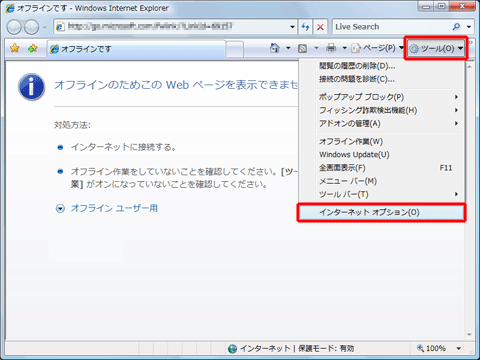The width and height of the screenshot is (480, 360).
Task: Expand オフライン ユーザー用 section
Action: click(x=107, y=208)
